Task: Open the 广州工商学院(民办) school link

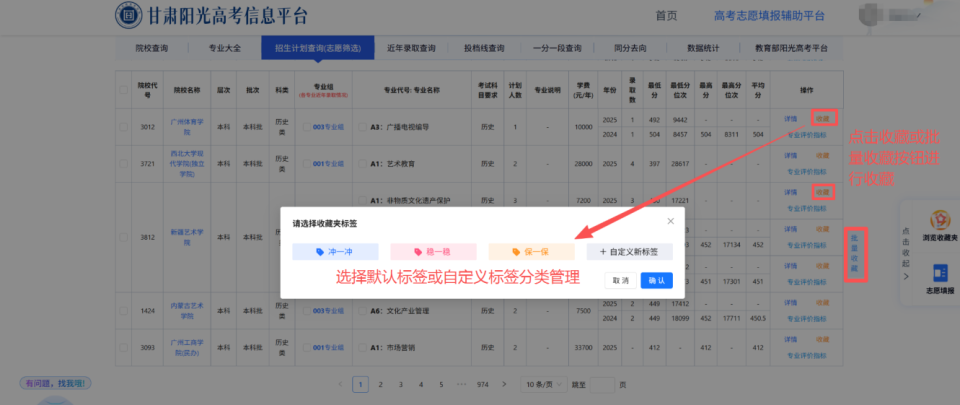Action: point(187,347)
